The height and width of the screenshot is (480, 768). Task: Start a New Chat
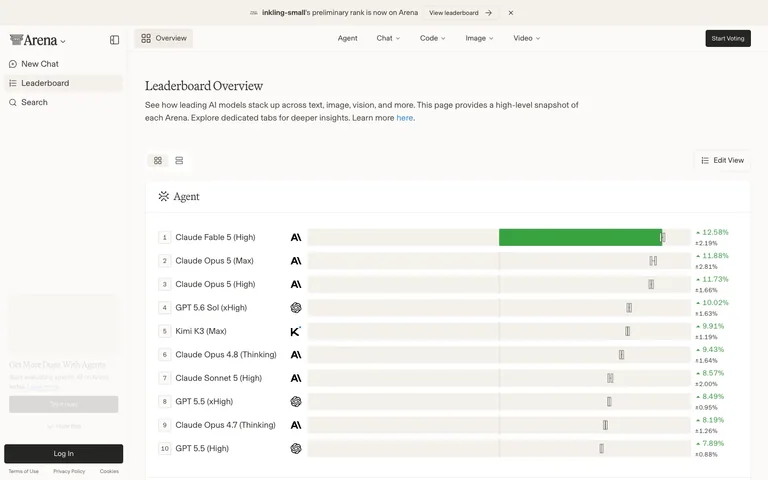click(64, 64)
